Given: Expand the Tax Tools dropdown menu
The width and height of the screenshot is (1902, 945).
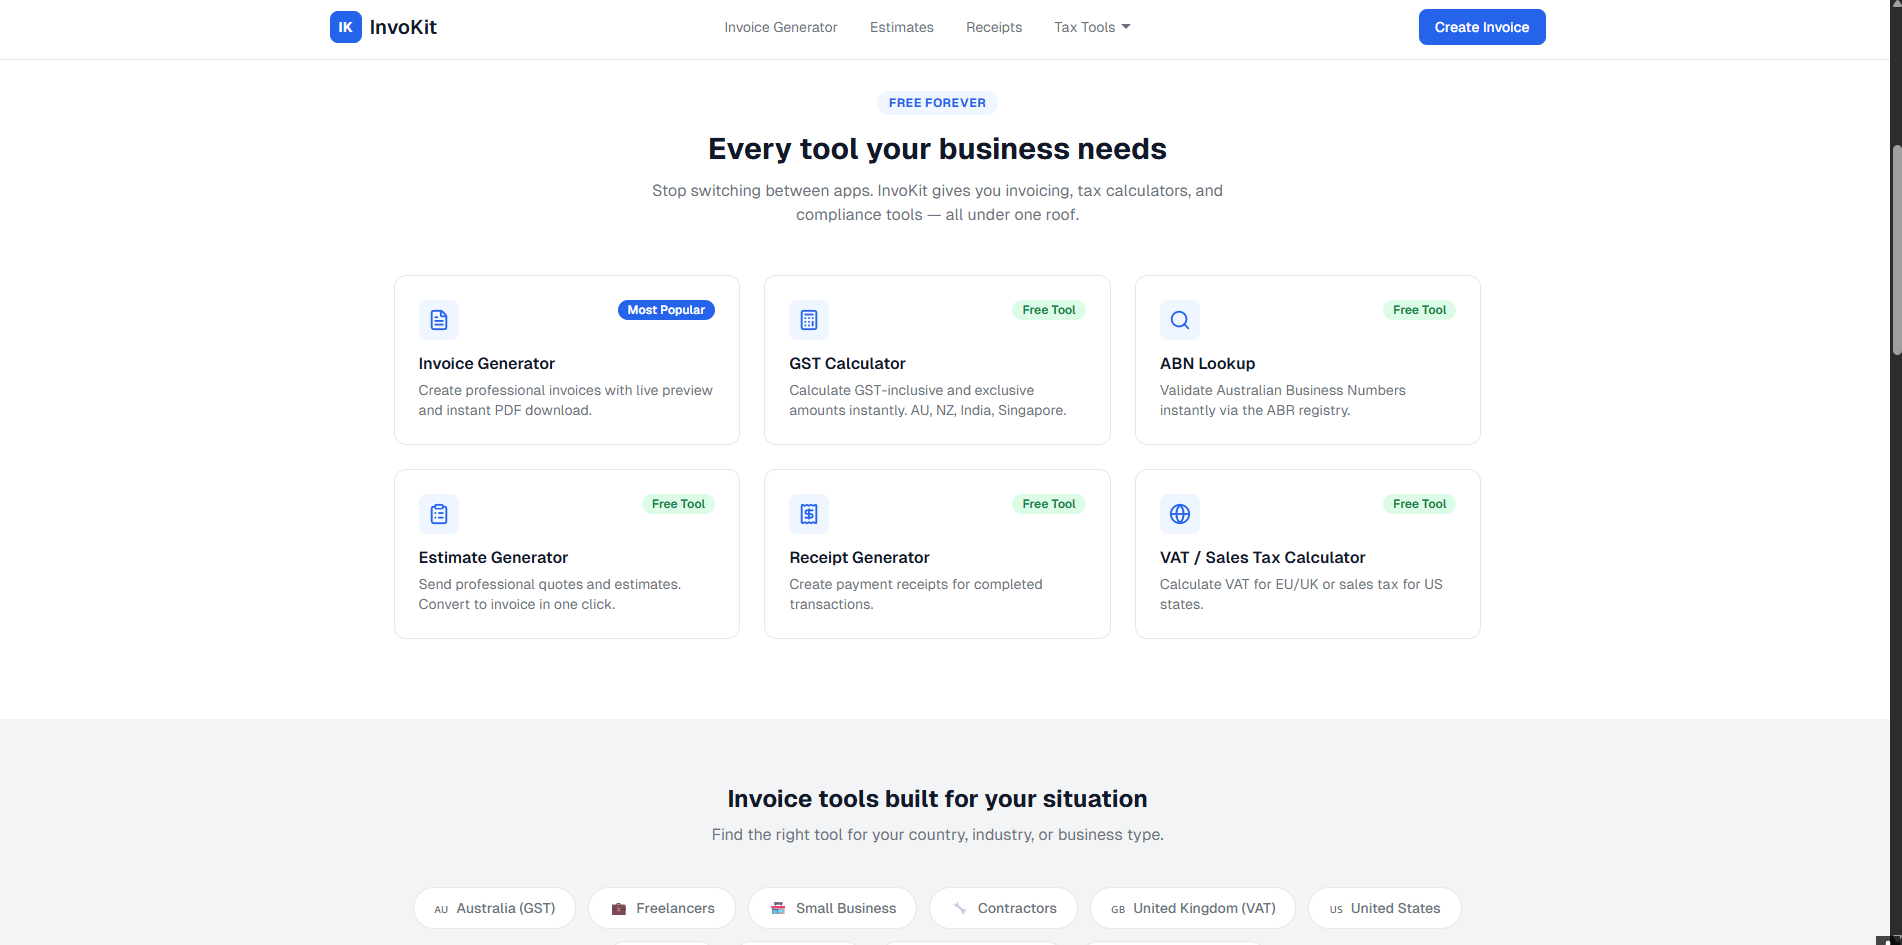Looking at the screenshot, I should [x=1092, y=27].
